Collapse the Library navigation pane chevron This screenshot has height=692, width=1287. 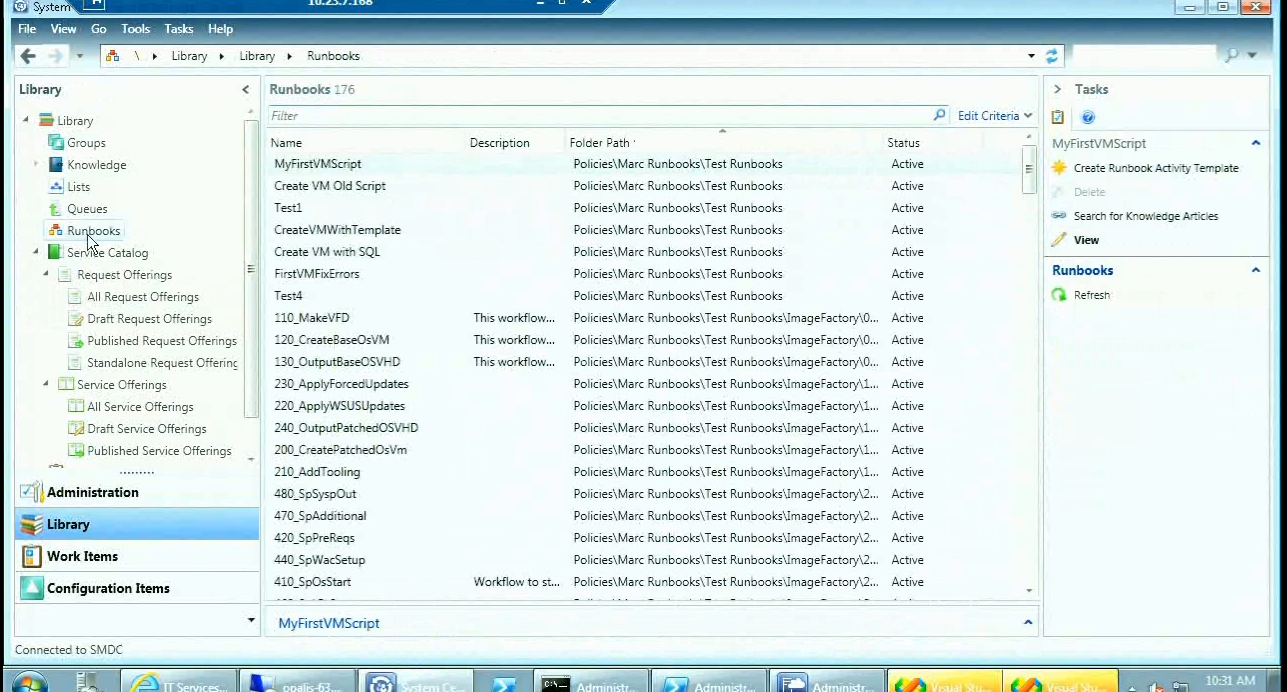(x=246, y=90)
